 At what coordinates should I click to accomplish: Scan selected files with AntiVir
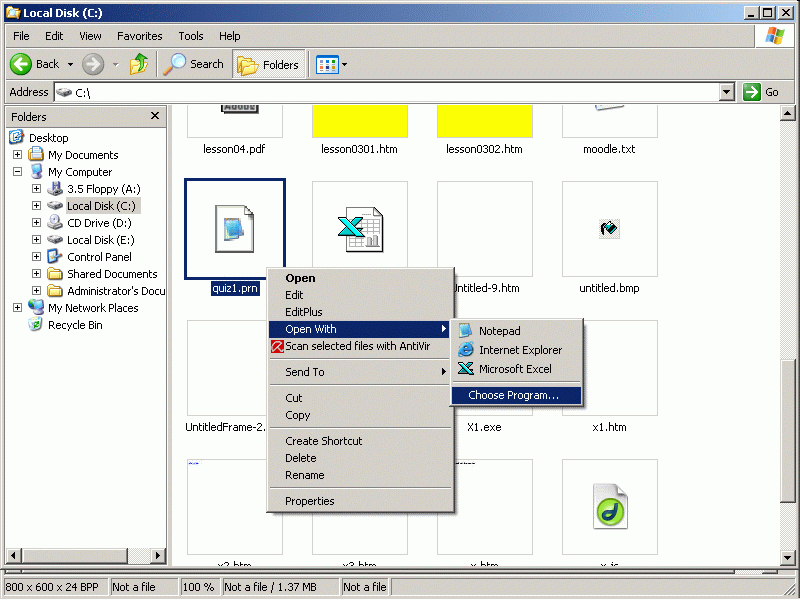point(358,346)
